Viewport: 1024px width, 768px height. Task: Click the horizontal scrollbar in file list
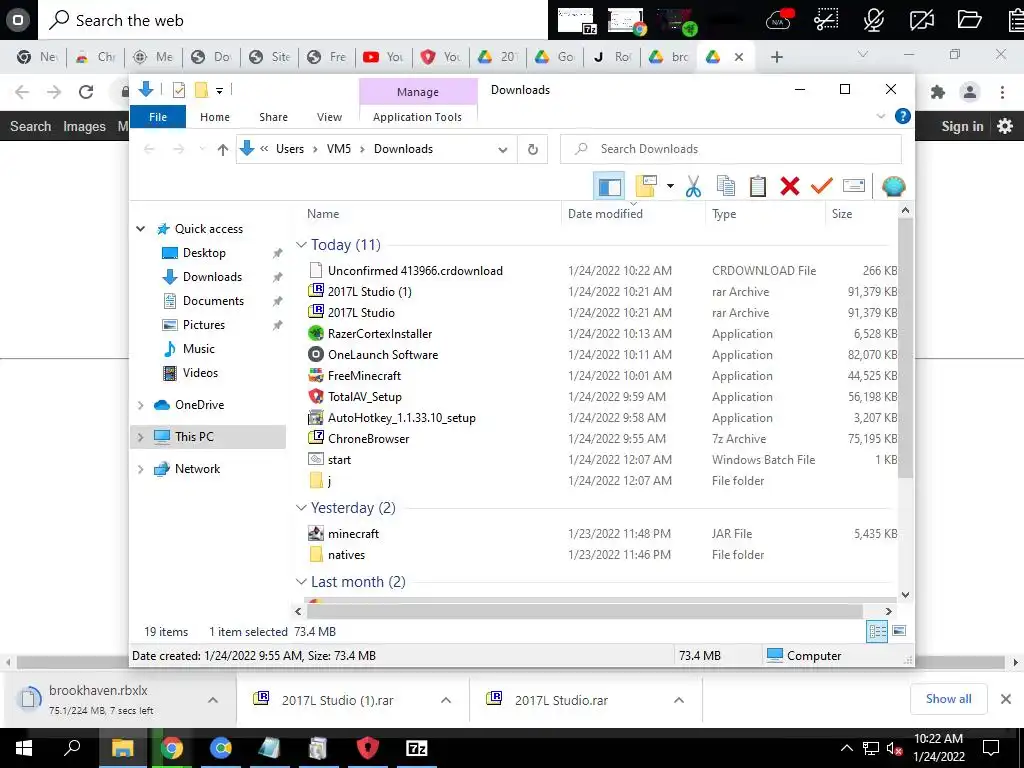pos(584,611)
